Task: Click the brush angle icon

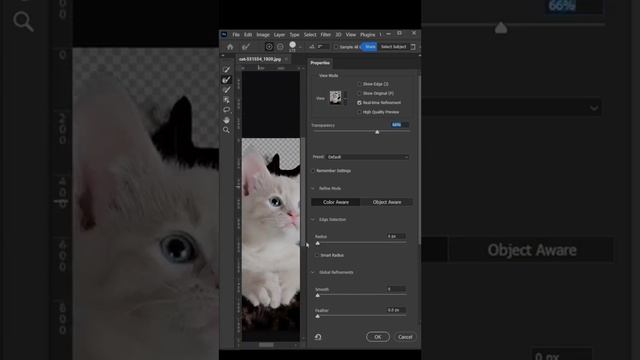Action: 312,47
